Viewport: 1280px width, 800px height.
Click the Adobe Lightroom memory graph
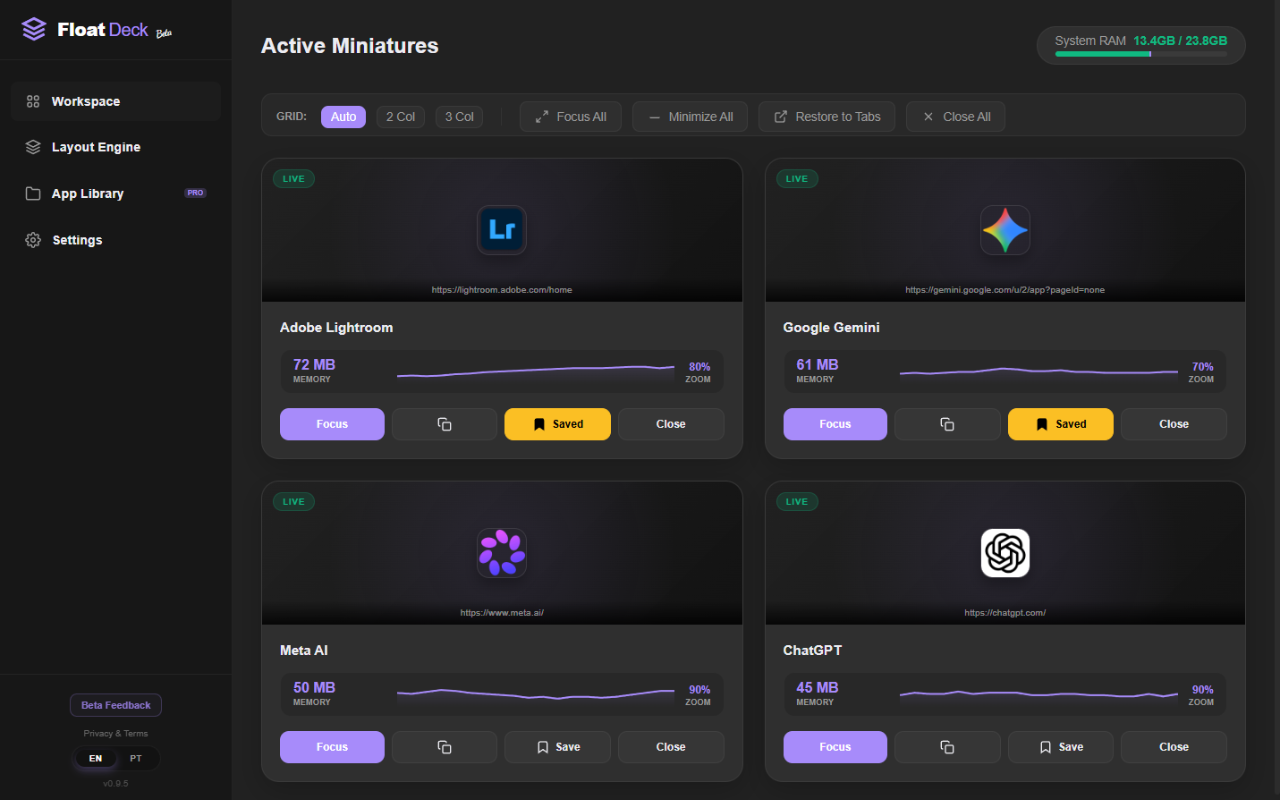pos(536,371)
